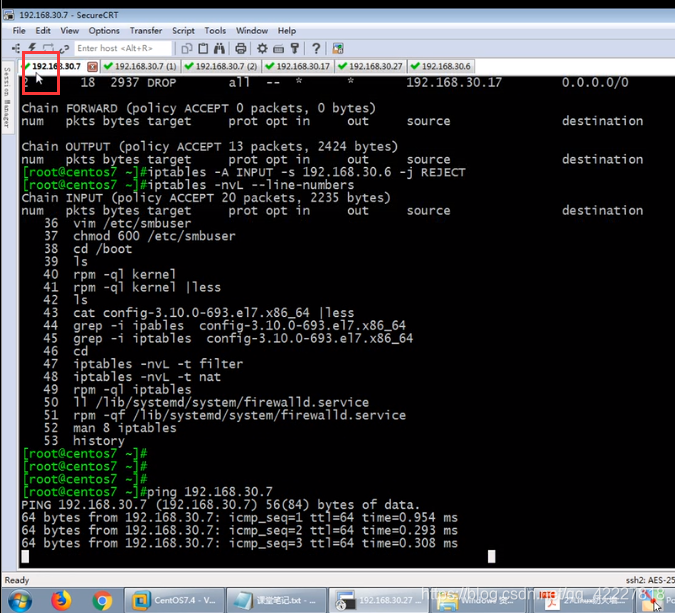Focus the Enter host input field

(x=123, y=48)
